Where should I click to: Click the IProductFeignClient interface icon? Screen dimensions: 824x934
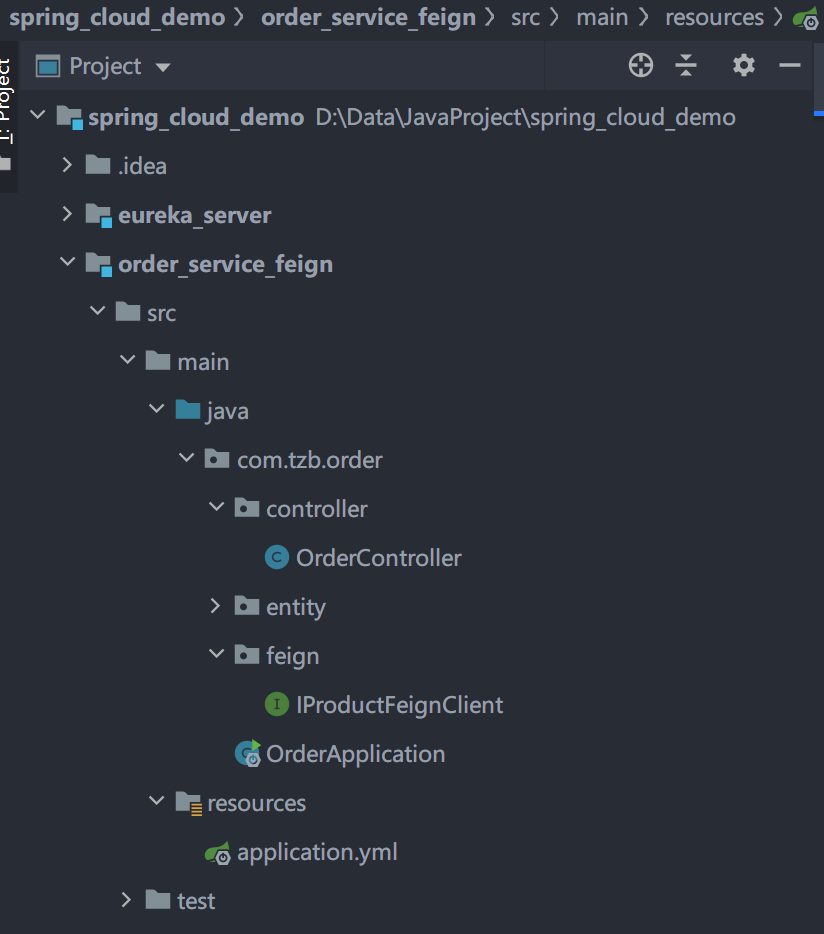276,705
